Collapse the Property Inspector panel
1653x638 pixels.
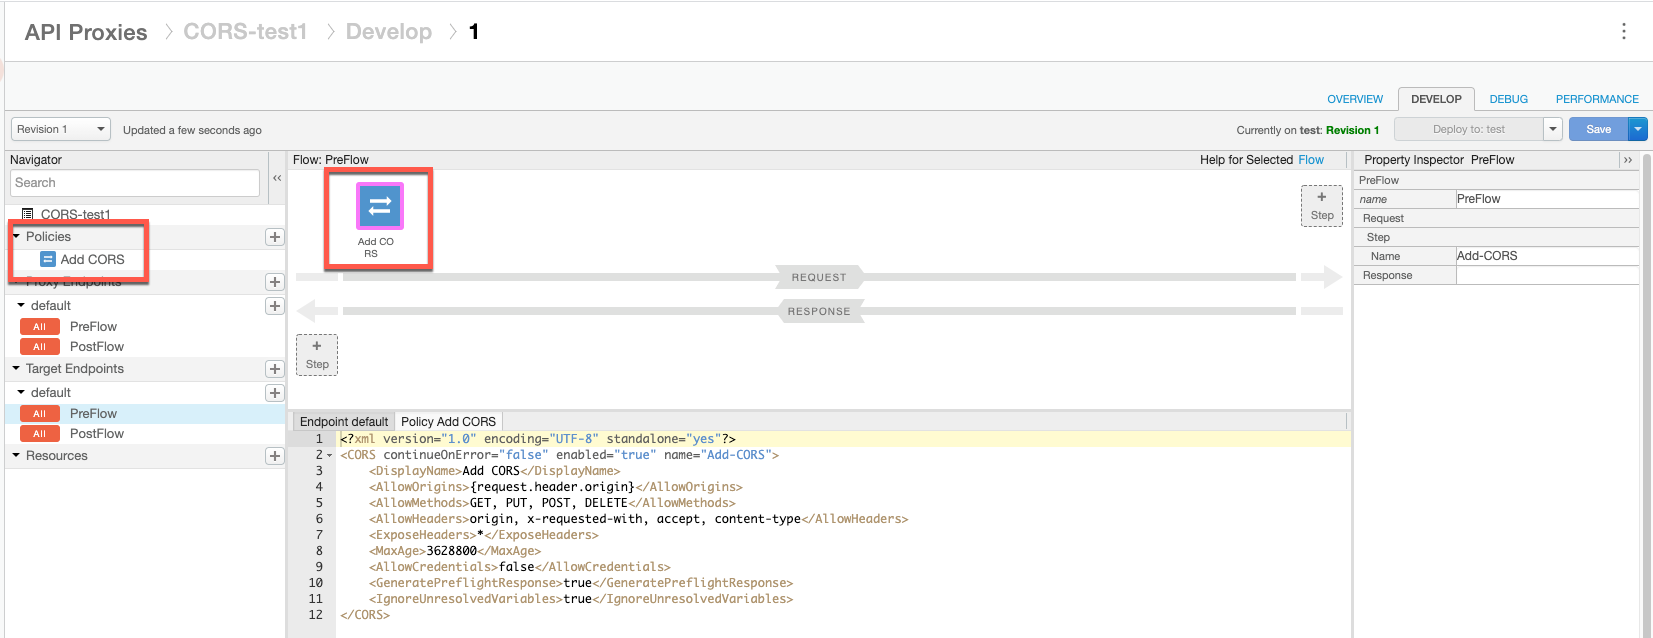(x=1628, y=160)
